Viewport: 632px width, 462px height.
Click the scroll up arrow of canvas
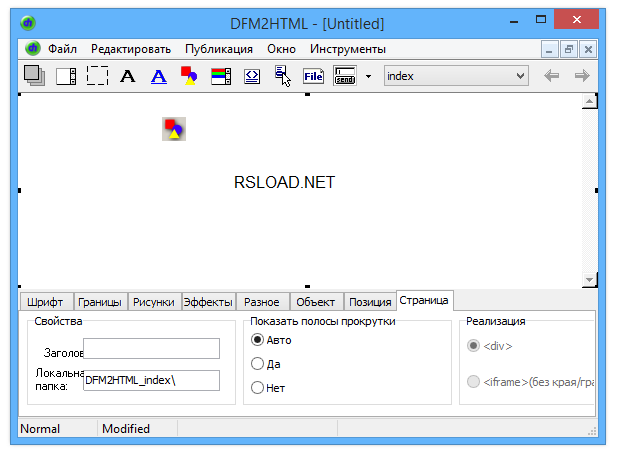point(590,102)
